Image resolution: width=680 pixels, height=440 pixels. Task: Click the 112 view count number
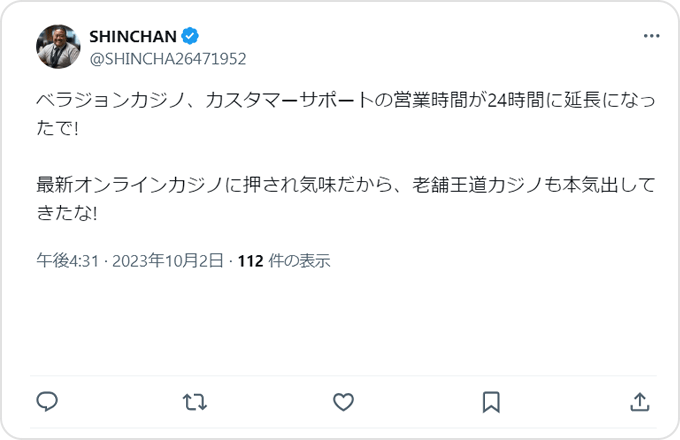click(x=251, y=261)
